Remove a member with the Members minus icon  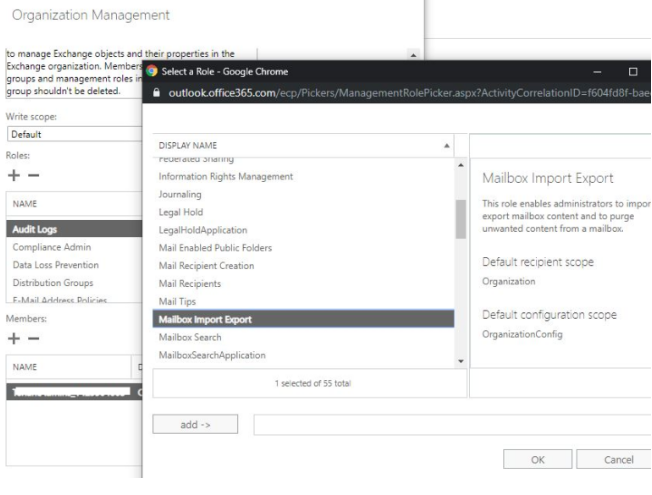[34, 338]
